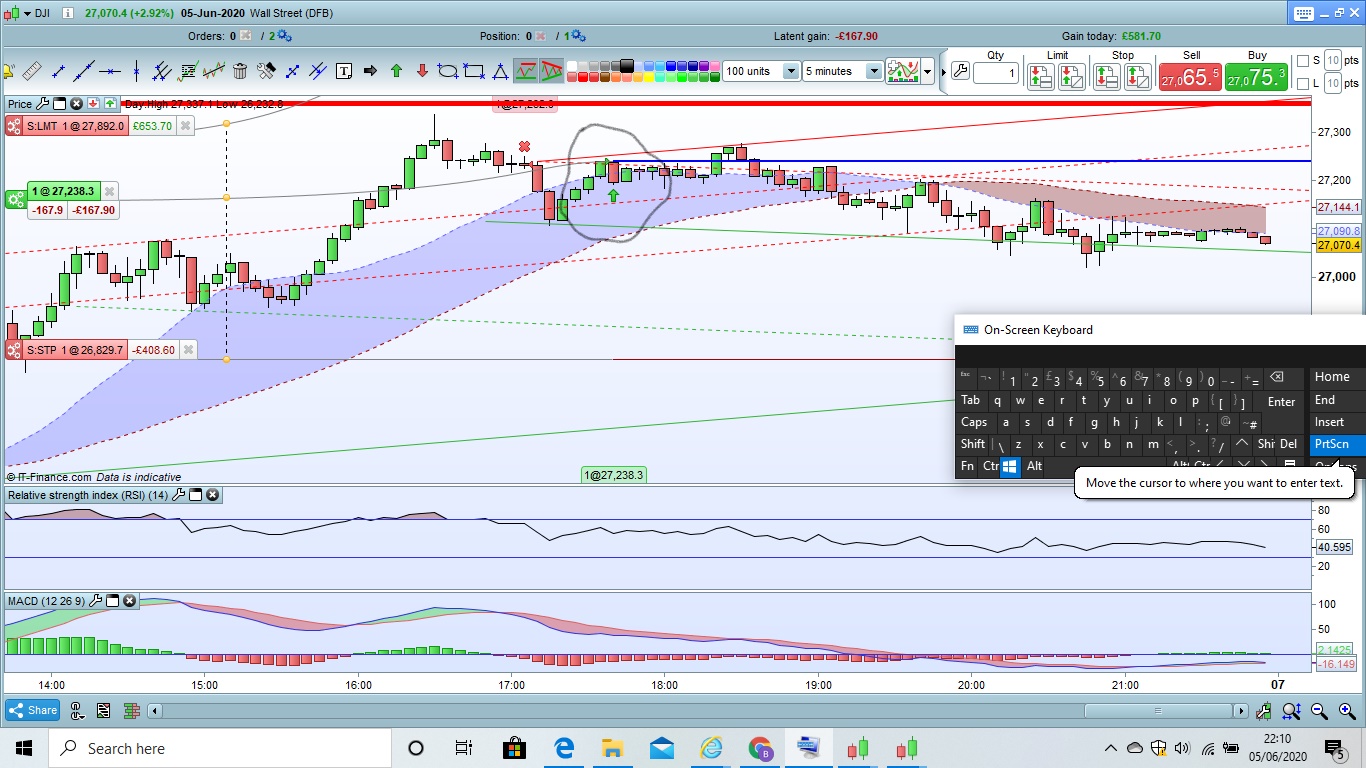Remove the MACD indicator panel
The width and height of the screenshot is (1366, 768).
[129, 601]
